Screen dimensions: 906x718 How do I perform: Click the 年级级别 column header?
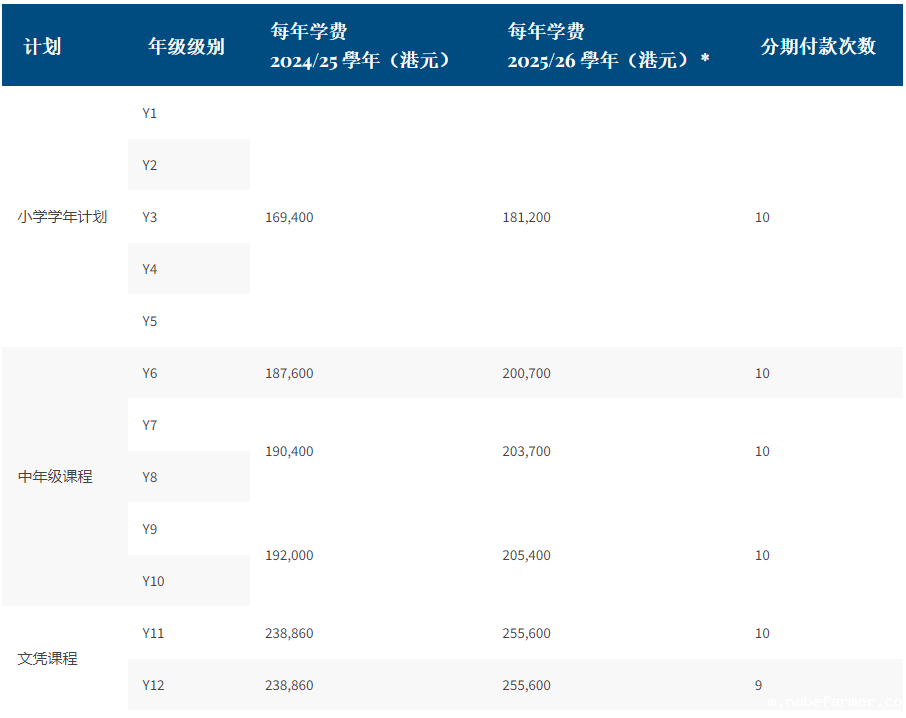coord(186,47)
